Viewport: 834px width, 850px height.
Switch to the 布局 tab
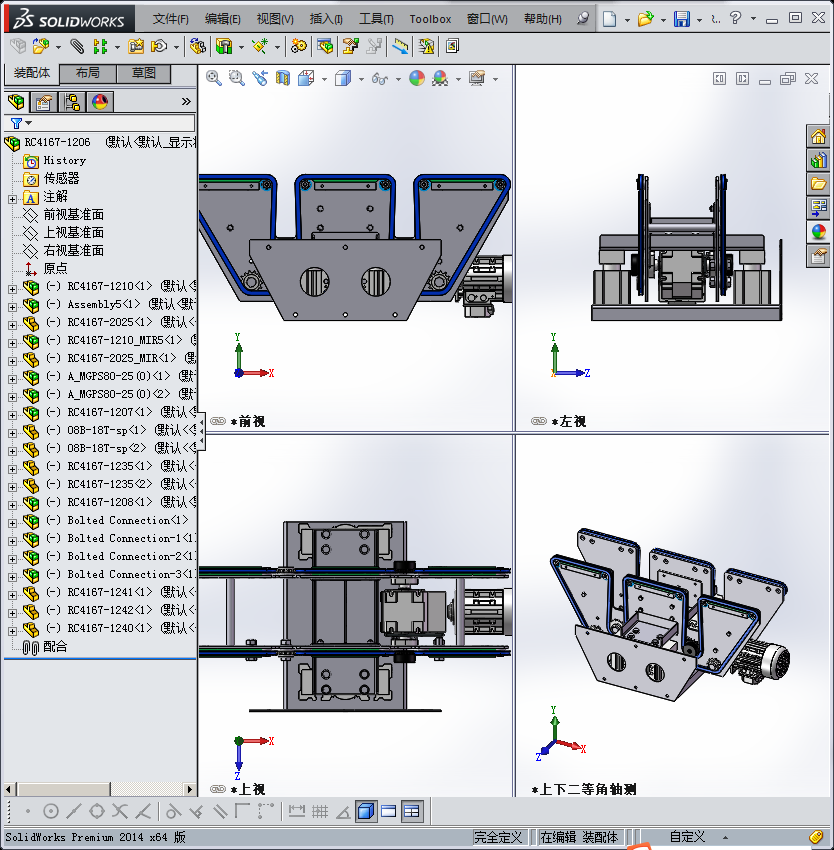[x=87, y=73]
